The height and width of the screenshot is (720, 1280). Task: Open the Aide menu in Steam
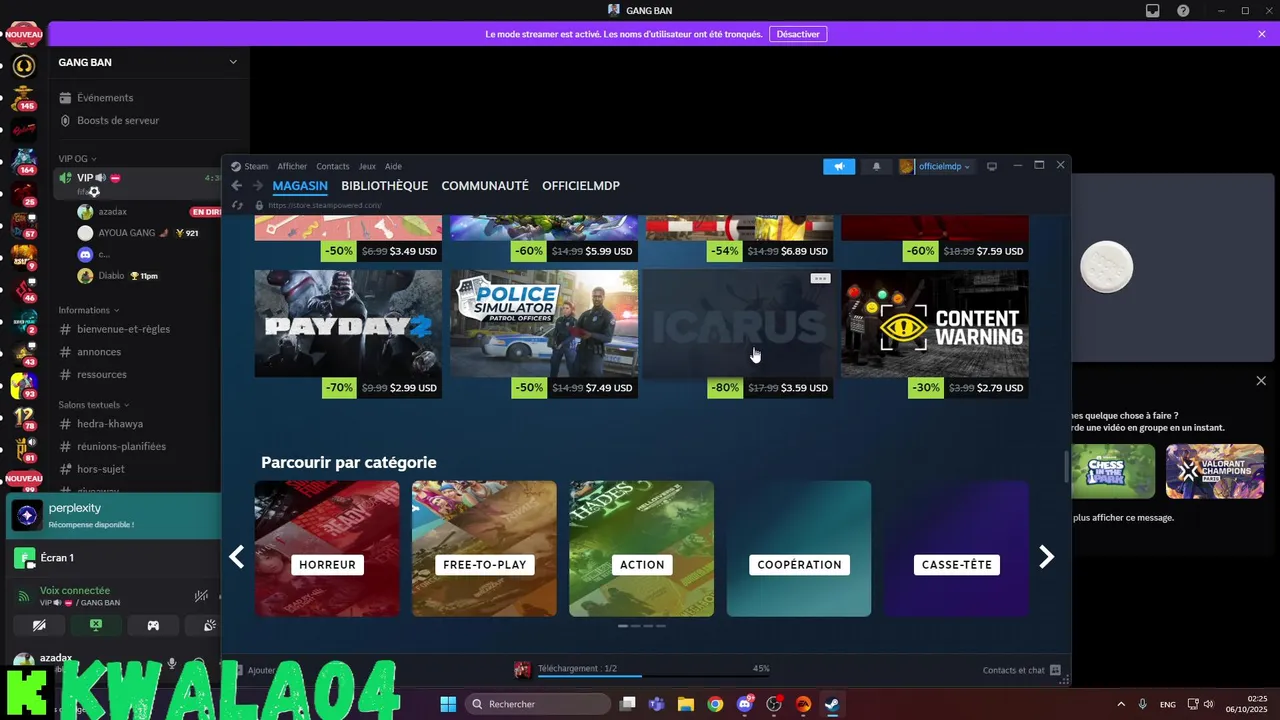393,166
